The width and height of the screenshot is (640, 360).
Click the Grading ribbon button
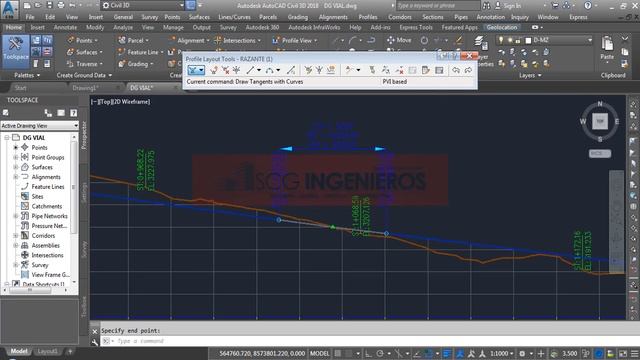(x=136, y=64)
